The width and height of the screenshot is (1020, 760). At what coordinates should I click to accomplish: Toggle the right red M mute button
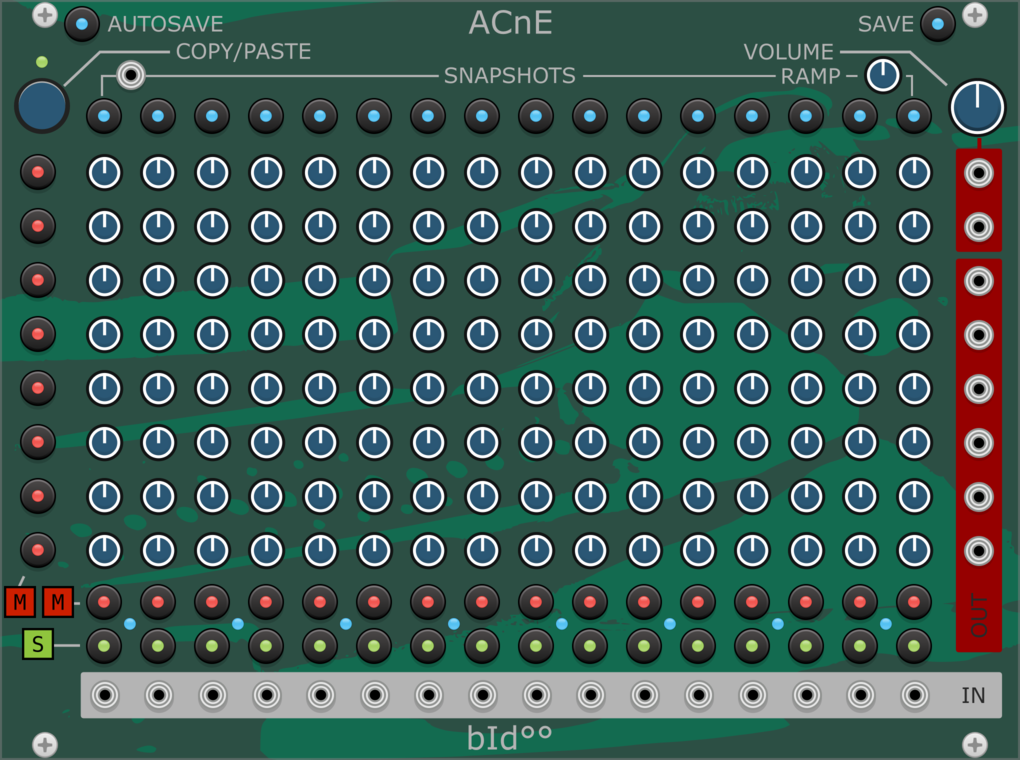click(58, 602)
